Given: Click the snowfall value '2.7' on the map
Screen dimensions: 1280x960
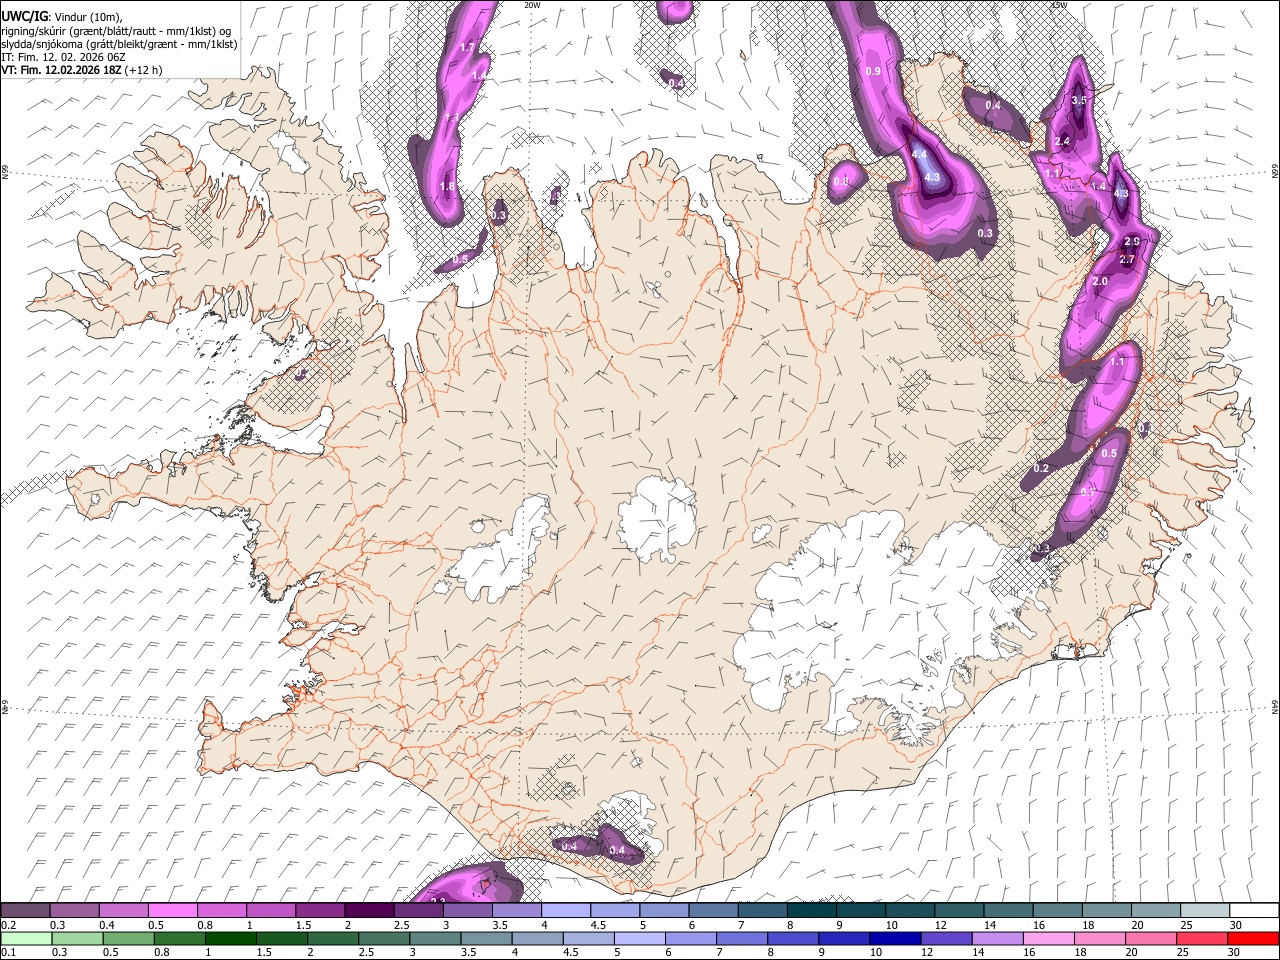Looking at the screenshot, I should click(1127, 260).
